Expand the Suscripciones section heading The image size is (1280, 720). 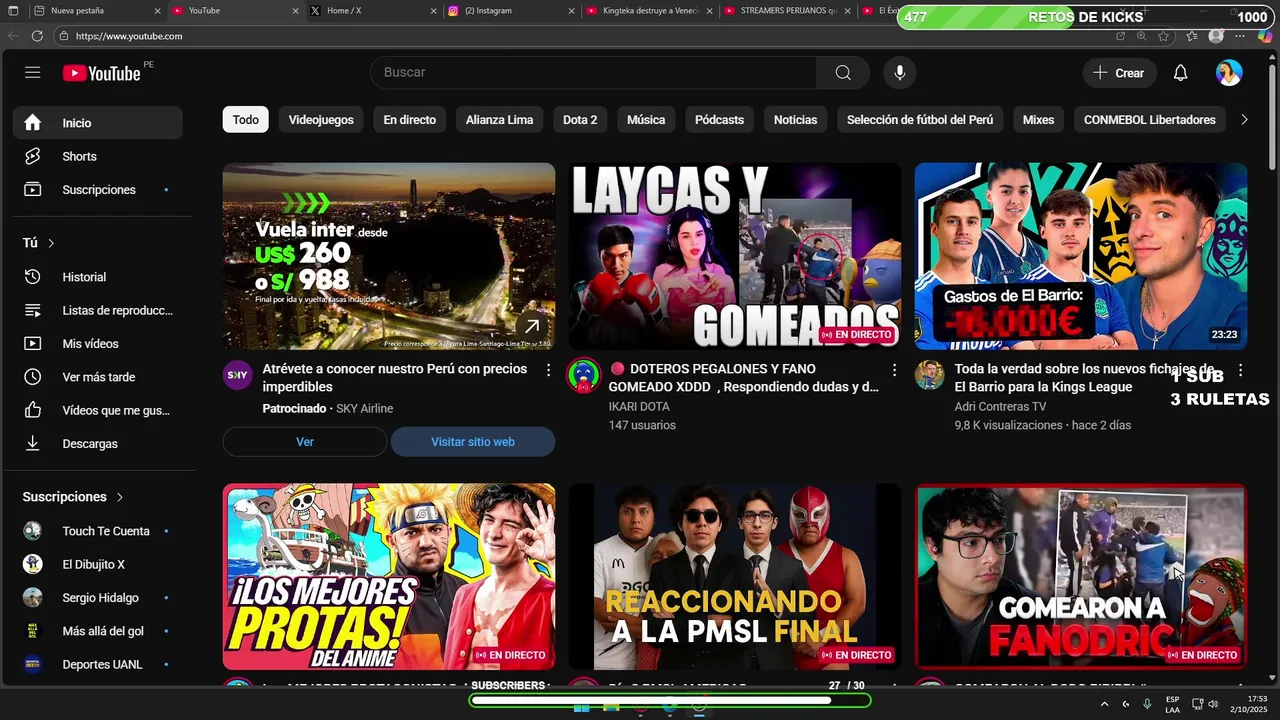tap(73, 497)
